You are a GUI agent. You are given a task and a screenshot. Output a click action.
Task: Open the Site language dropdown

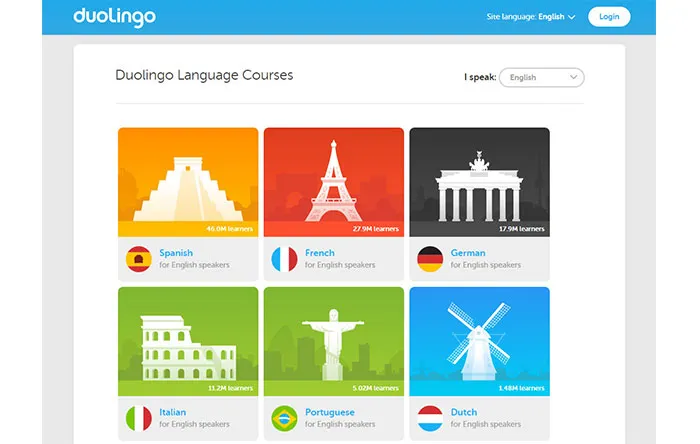click(x=531, y=17)
